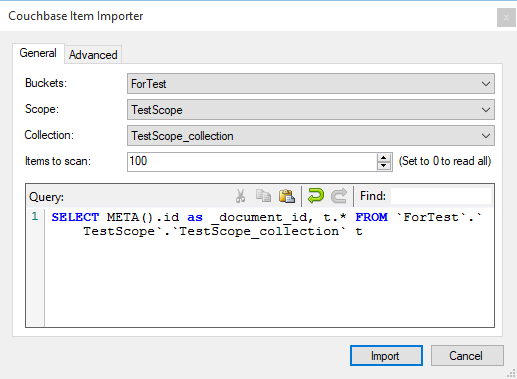Click the SELECT keyword in query
The width and height of the screenshot is (517, 379).
point(75,217)
